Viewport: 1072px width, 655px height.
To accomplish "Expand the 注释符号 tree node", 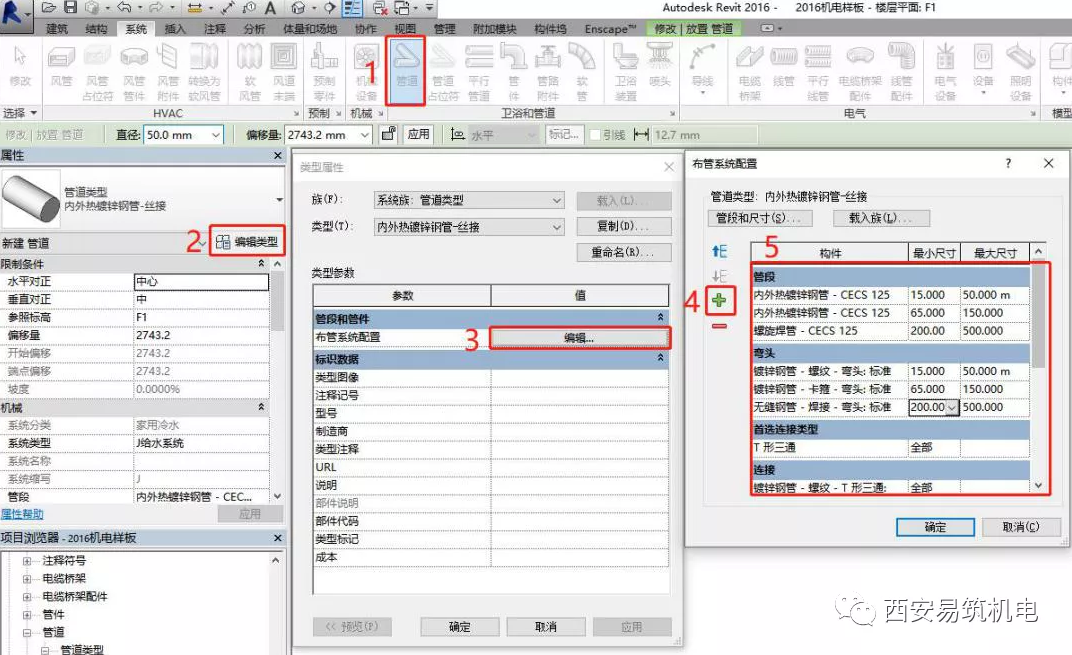I will tap(27, 561).
